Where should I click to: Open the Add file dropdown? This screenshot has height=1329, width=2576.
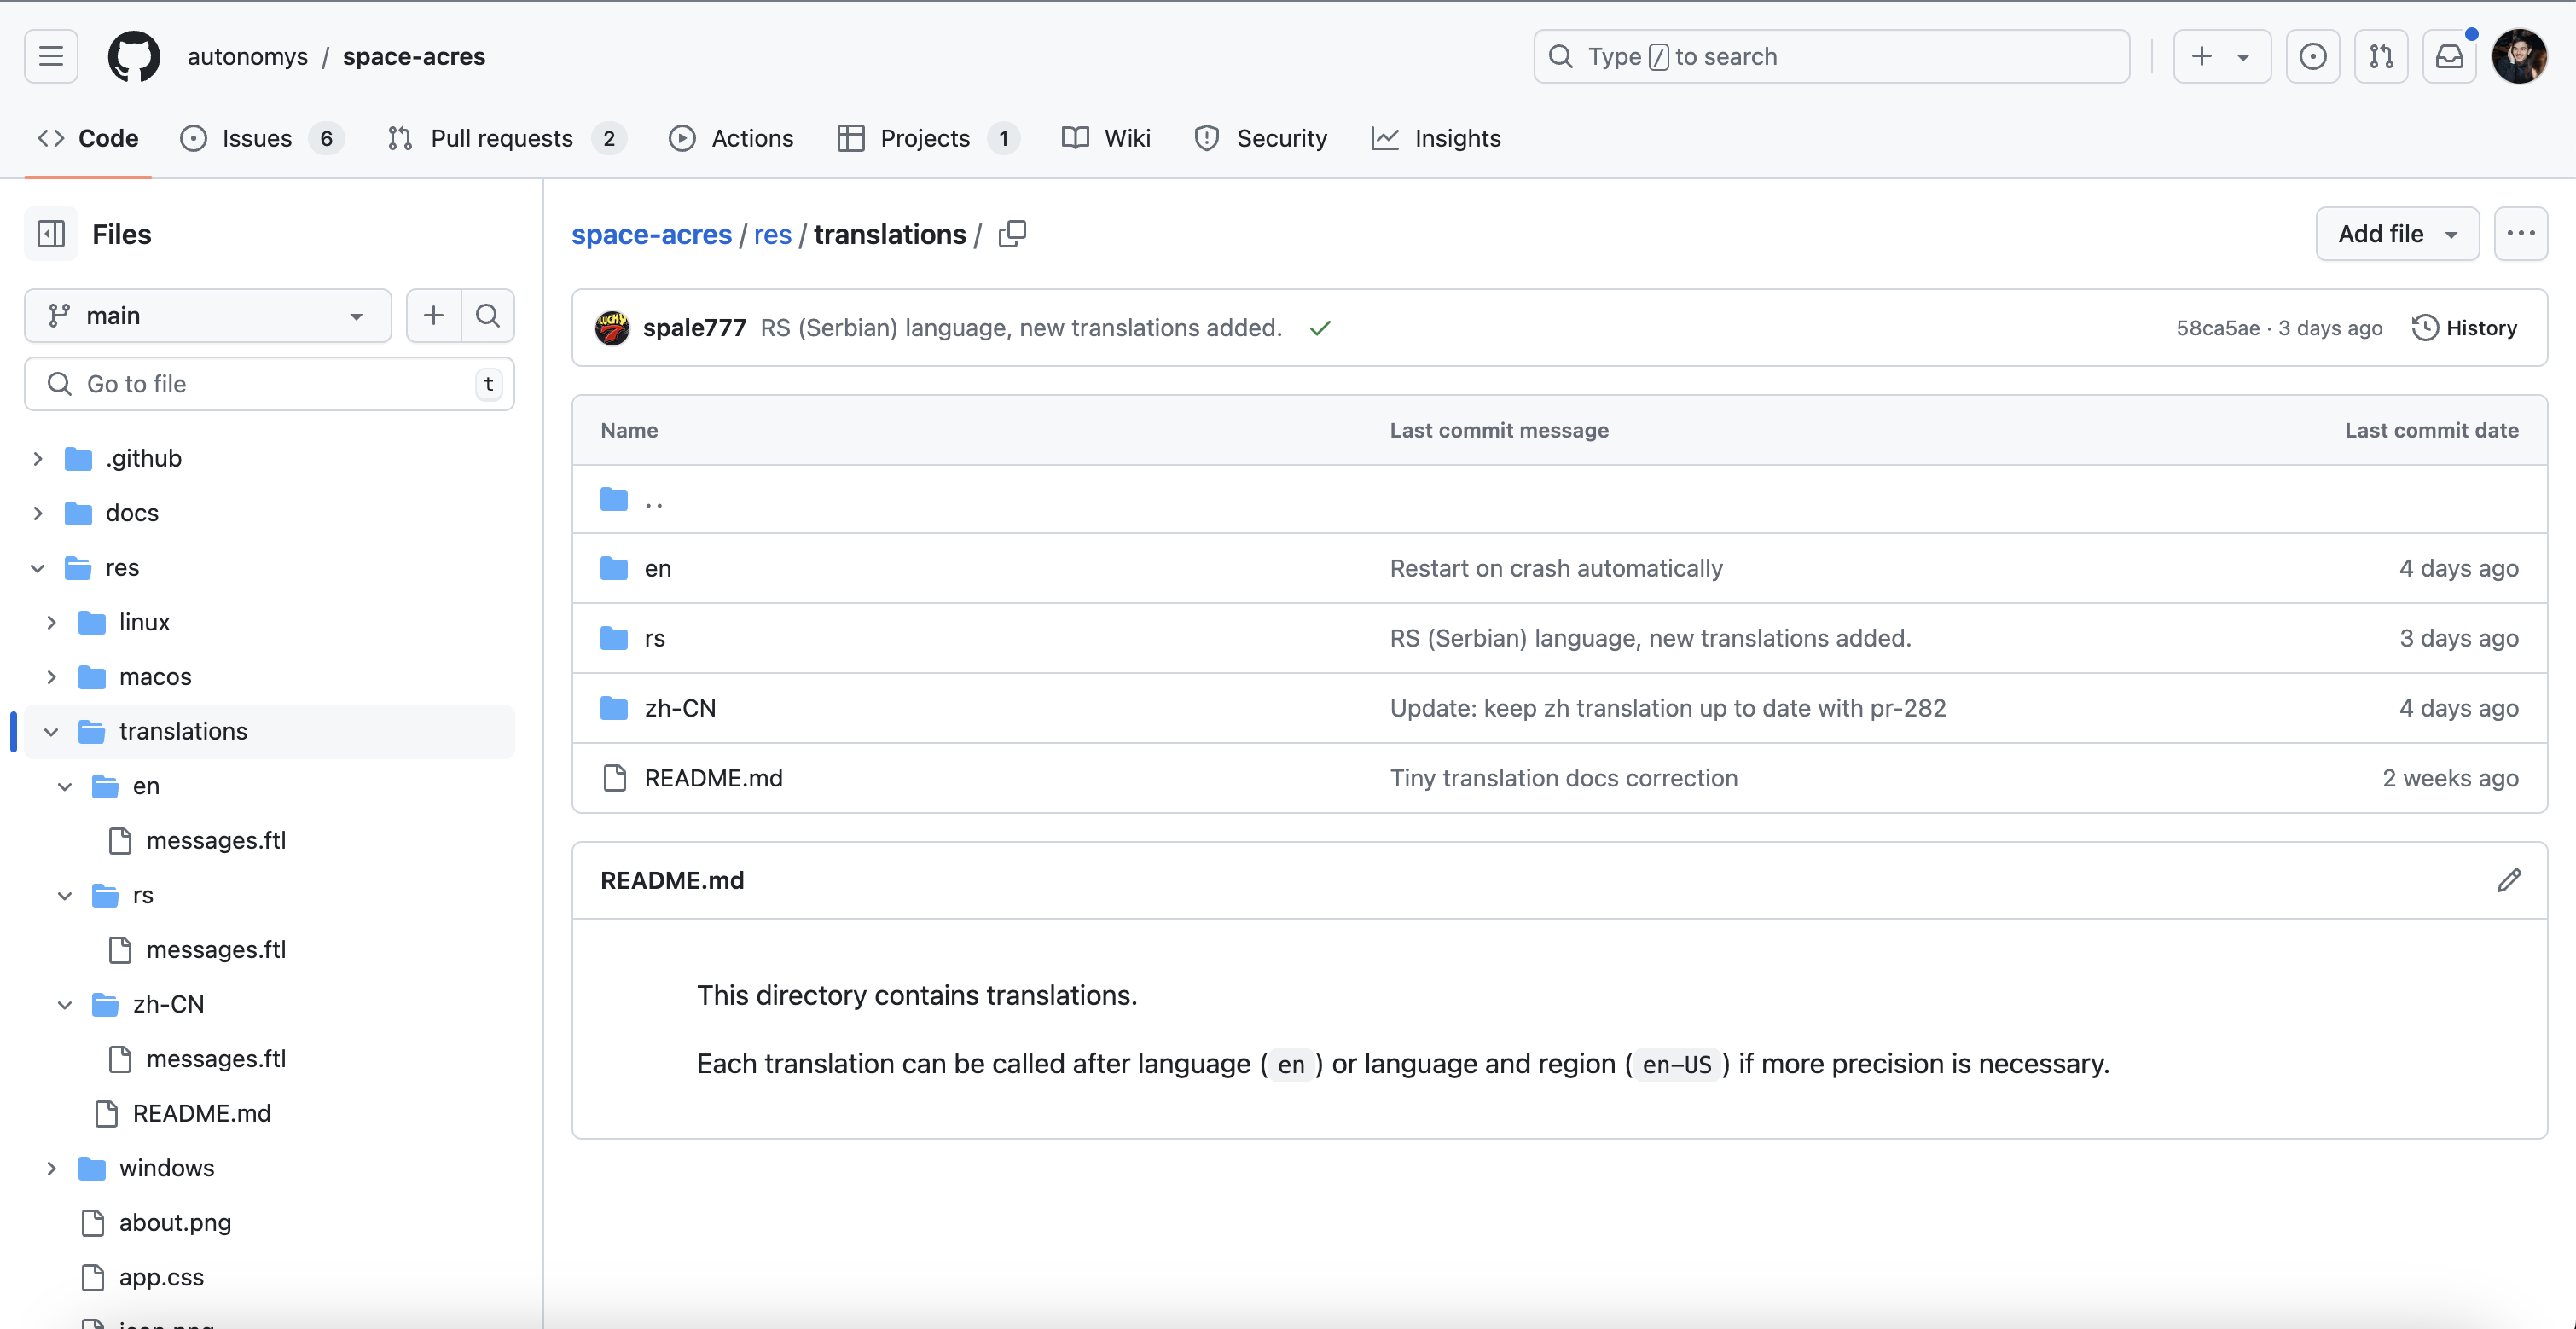[2396, 234]
